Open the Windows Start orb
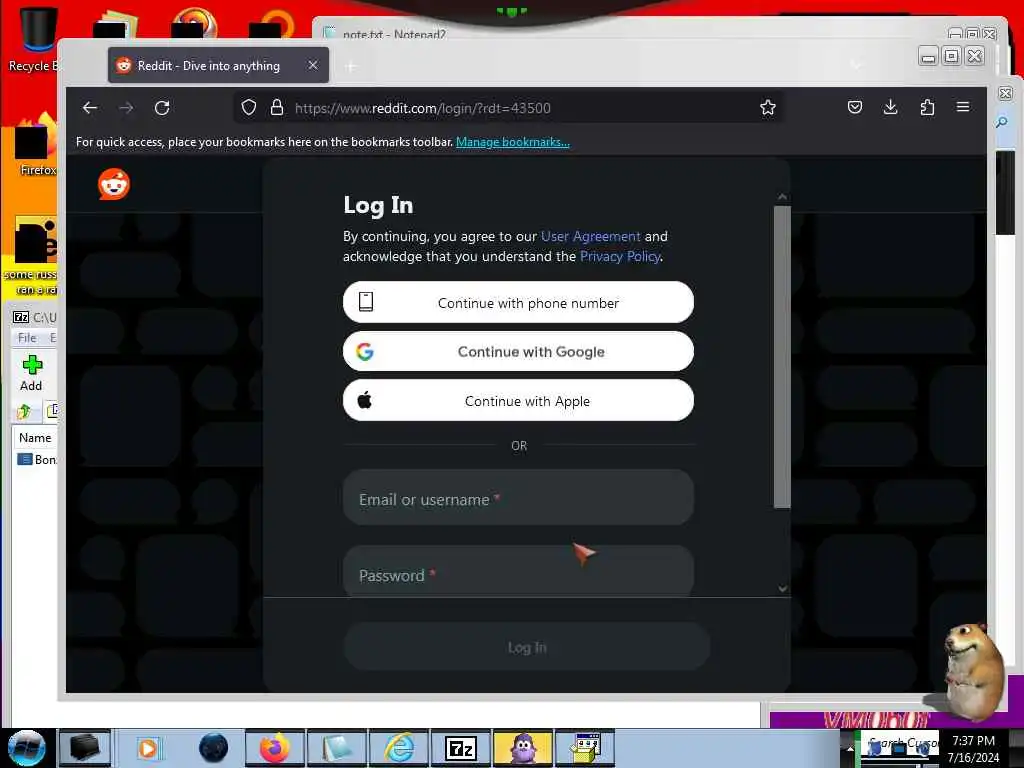Viewport: 1024px width, 768px height. (27, 748)
